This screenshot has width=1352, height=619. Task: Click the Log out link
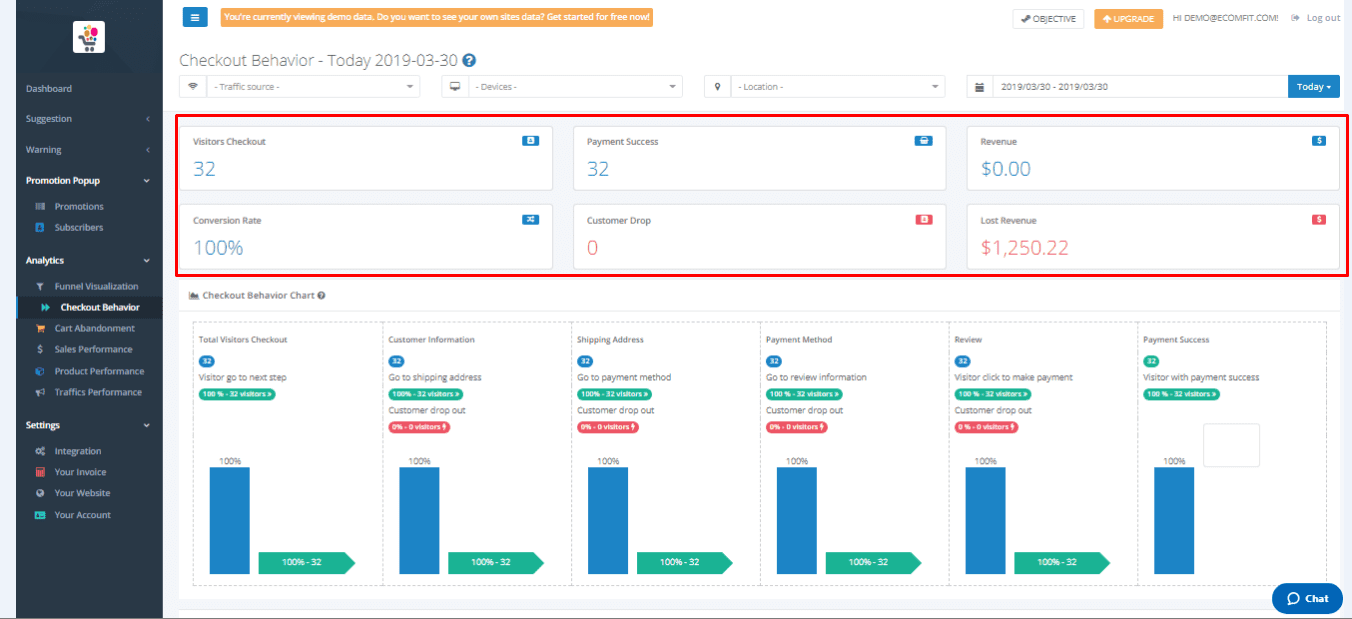click(x=1315, y=18)
